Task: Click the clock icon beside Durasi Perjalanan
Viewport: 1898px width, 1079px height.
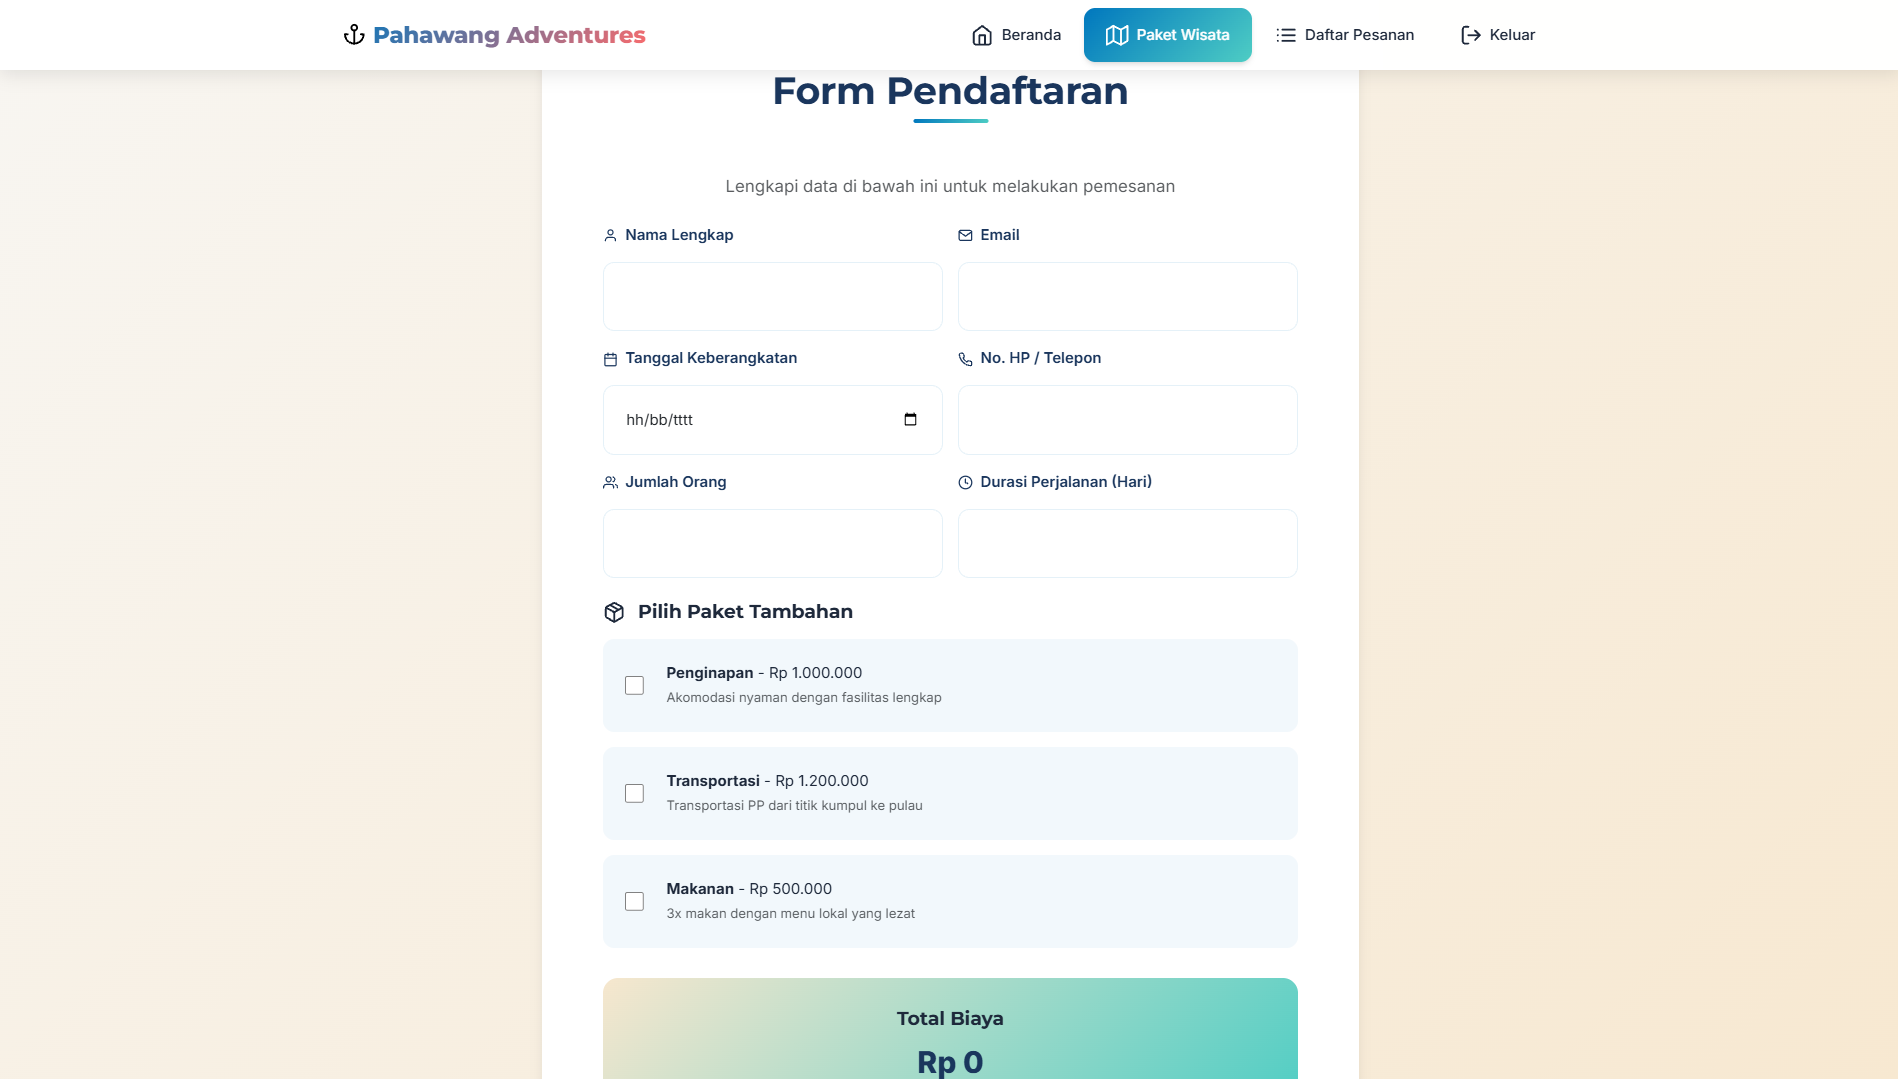Action: click(965, 482)
